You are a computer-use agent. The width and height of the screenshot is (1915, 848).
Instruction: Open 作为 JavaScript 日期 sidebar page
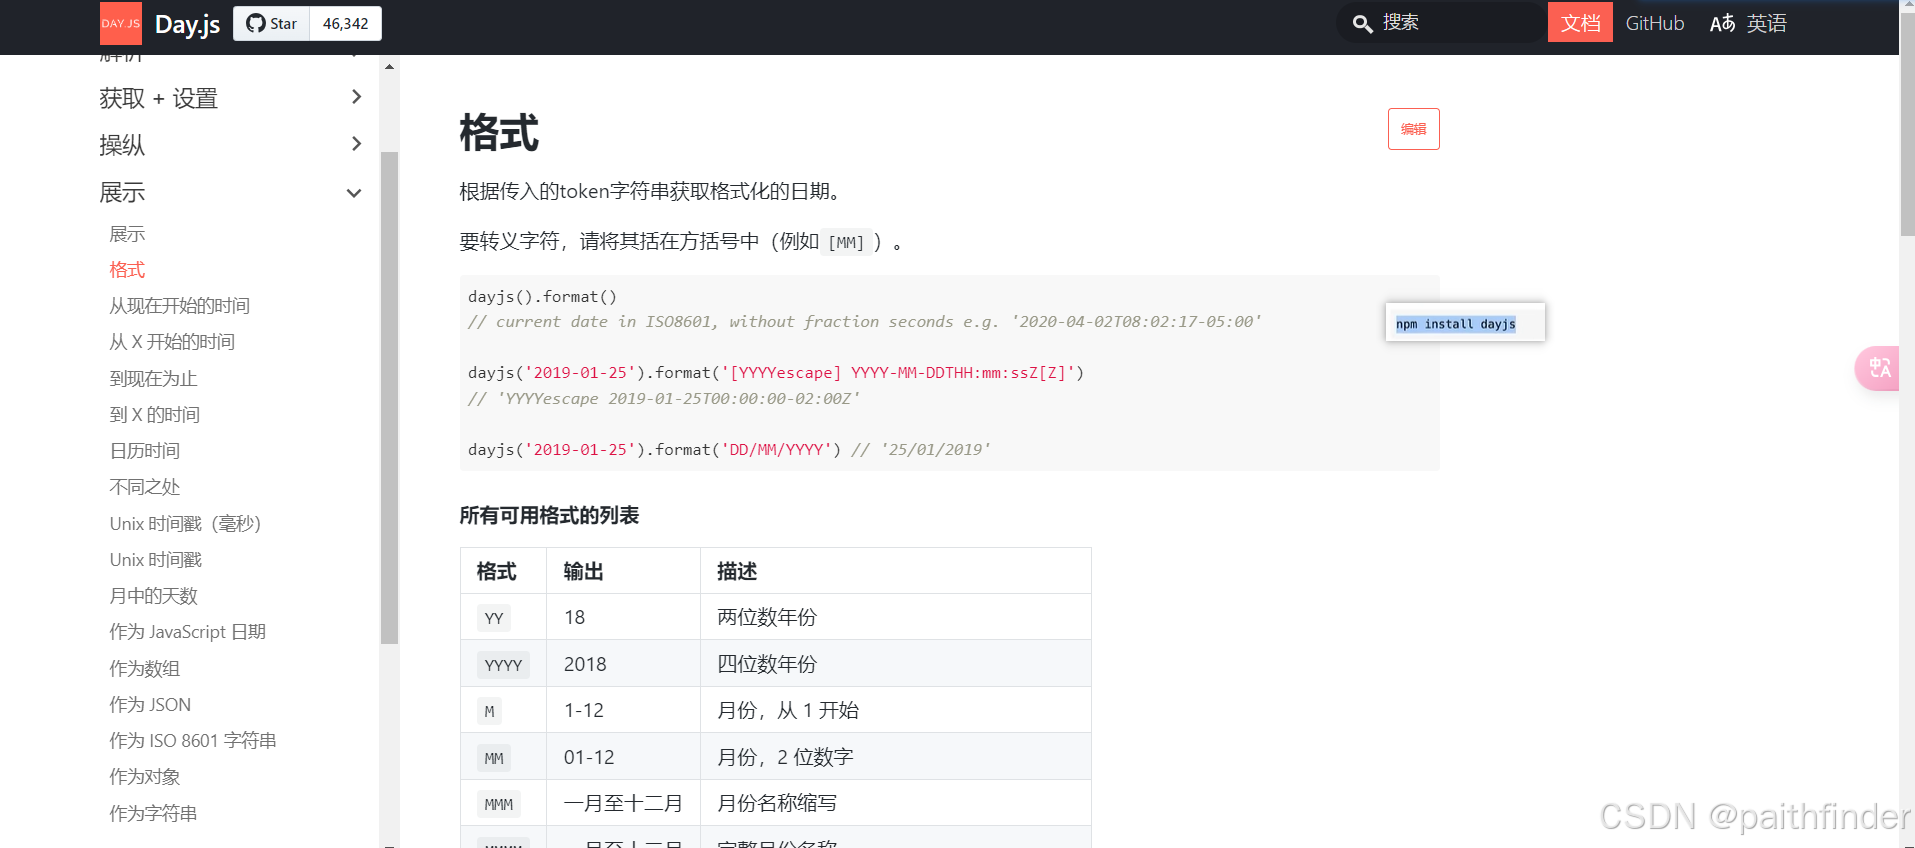click(x=187, y=632)
